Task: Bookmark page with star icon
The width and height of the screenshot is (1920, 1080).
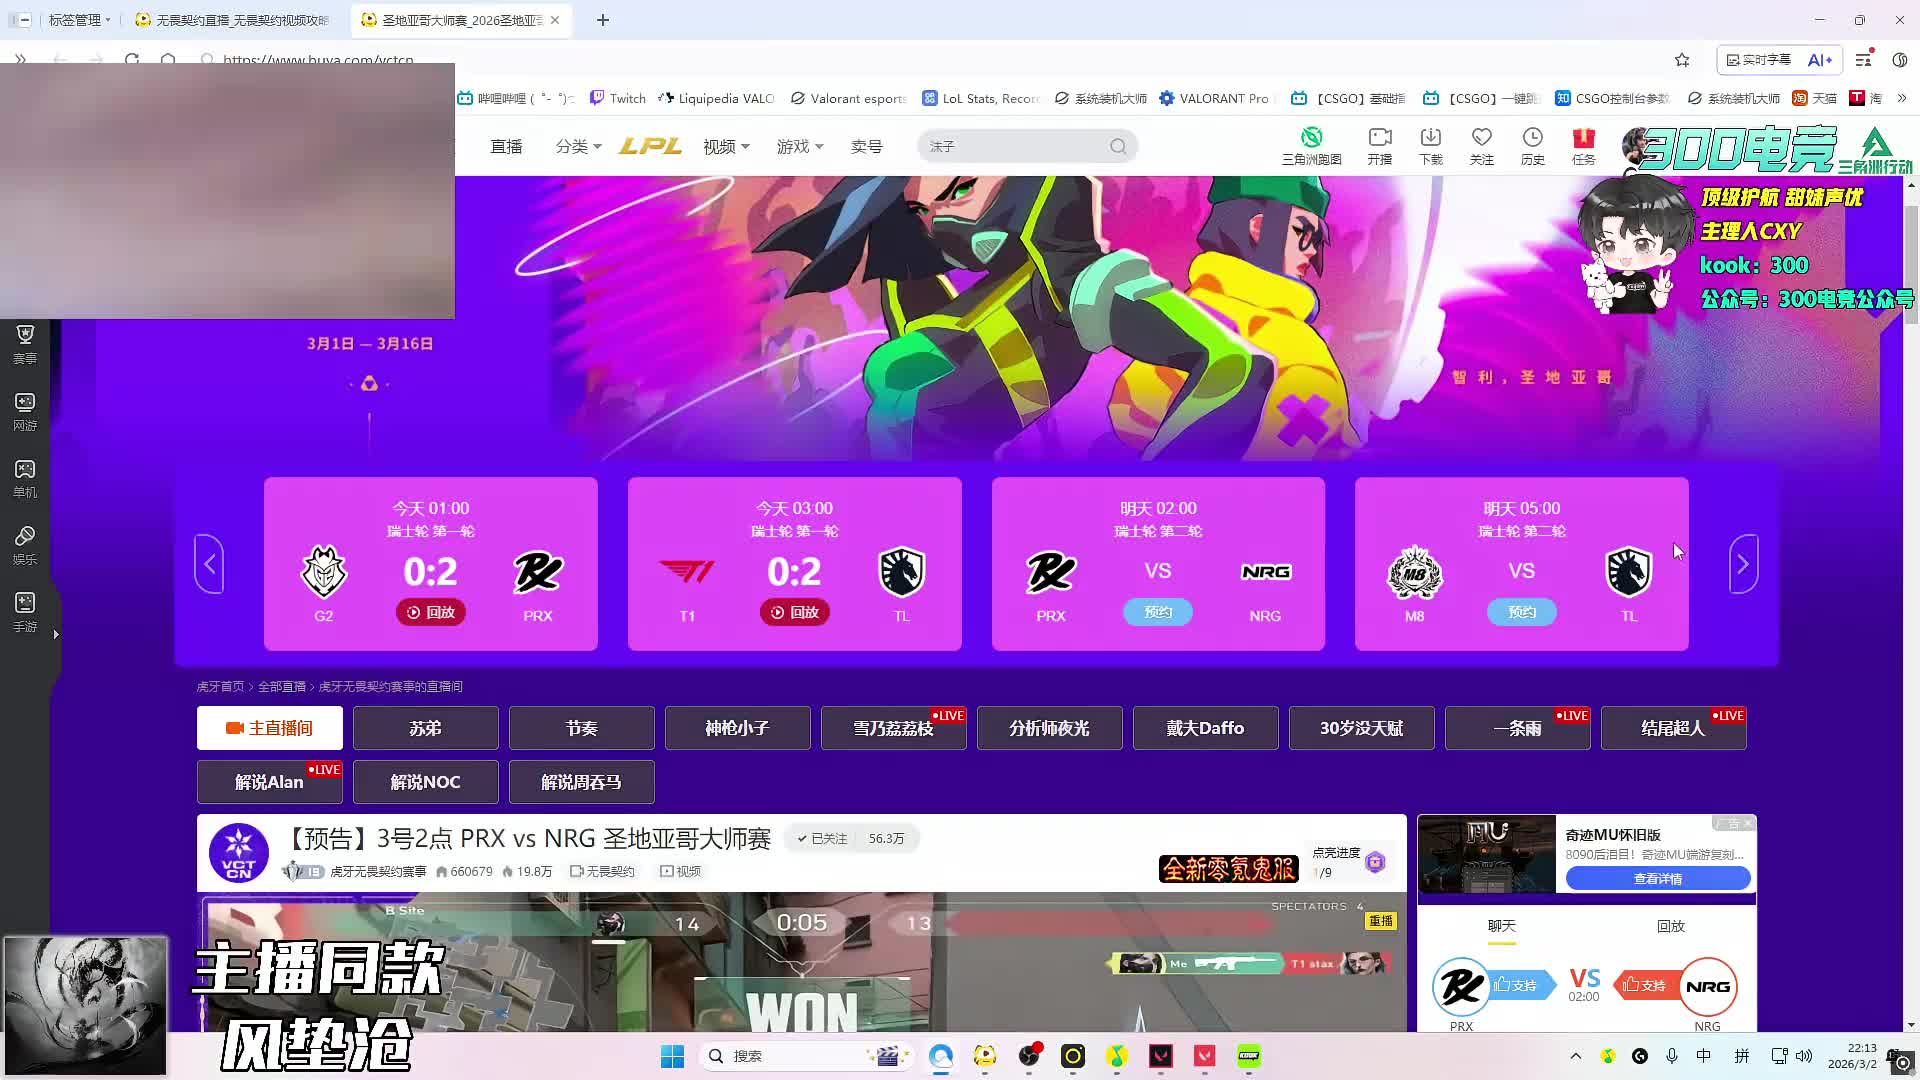Action: (1682, 60)
